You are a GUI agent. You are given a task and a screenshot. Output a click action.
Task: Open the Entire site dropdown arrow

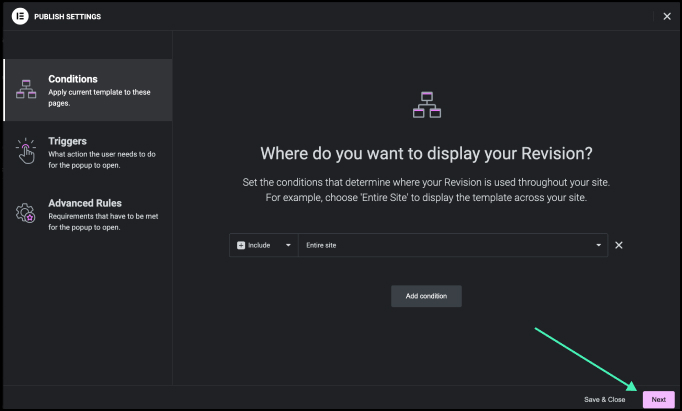(x=598, y=245)
